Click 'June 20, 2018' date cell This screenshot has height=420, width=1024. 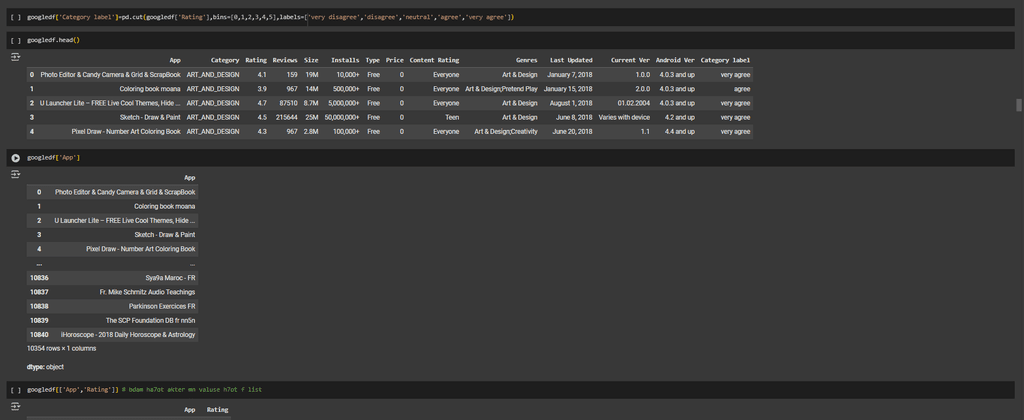coord(573,132)
